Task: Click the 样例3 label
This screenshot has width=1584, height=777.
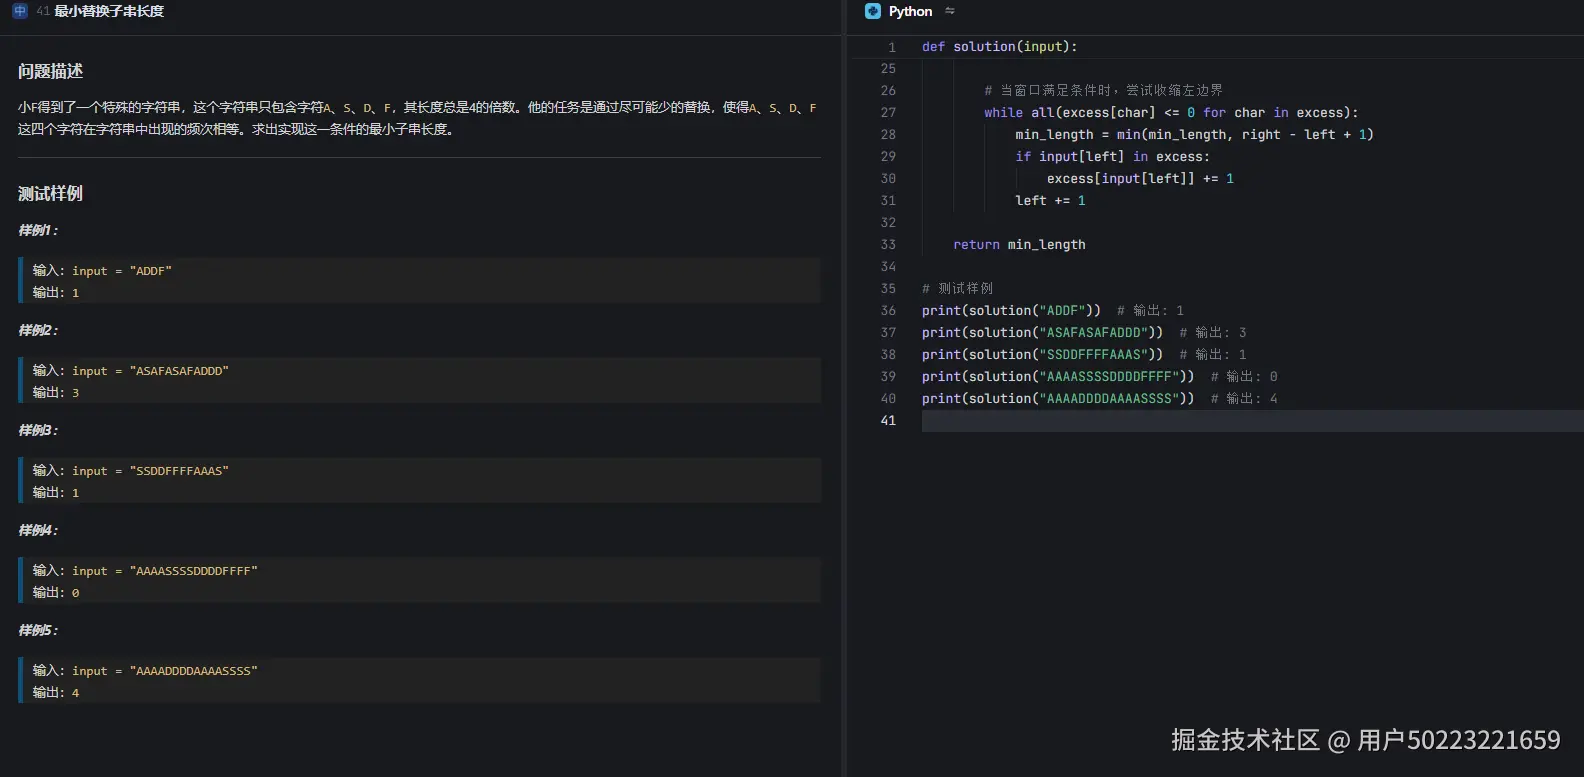Action: 38,430
